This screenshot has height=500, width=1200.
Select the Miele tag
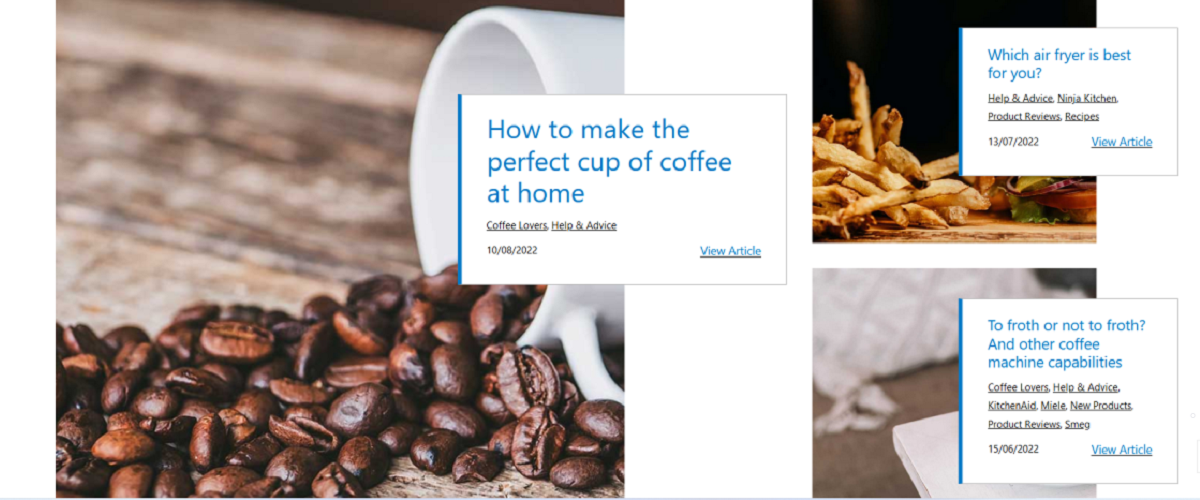coord(1052,405)
